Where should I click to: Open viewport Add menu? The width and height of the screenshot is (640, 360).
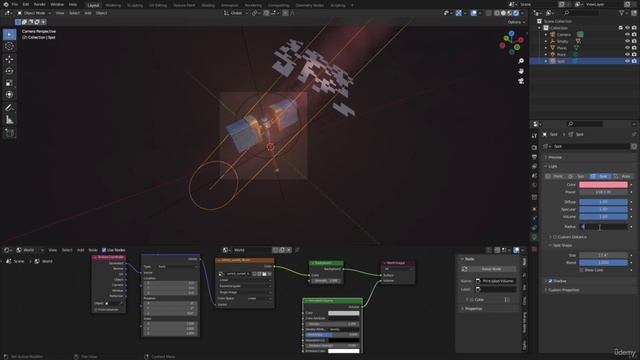click(88, 13)
